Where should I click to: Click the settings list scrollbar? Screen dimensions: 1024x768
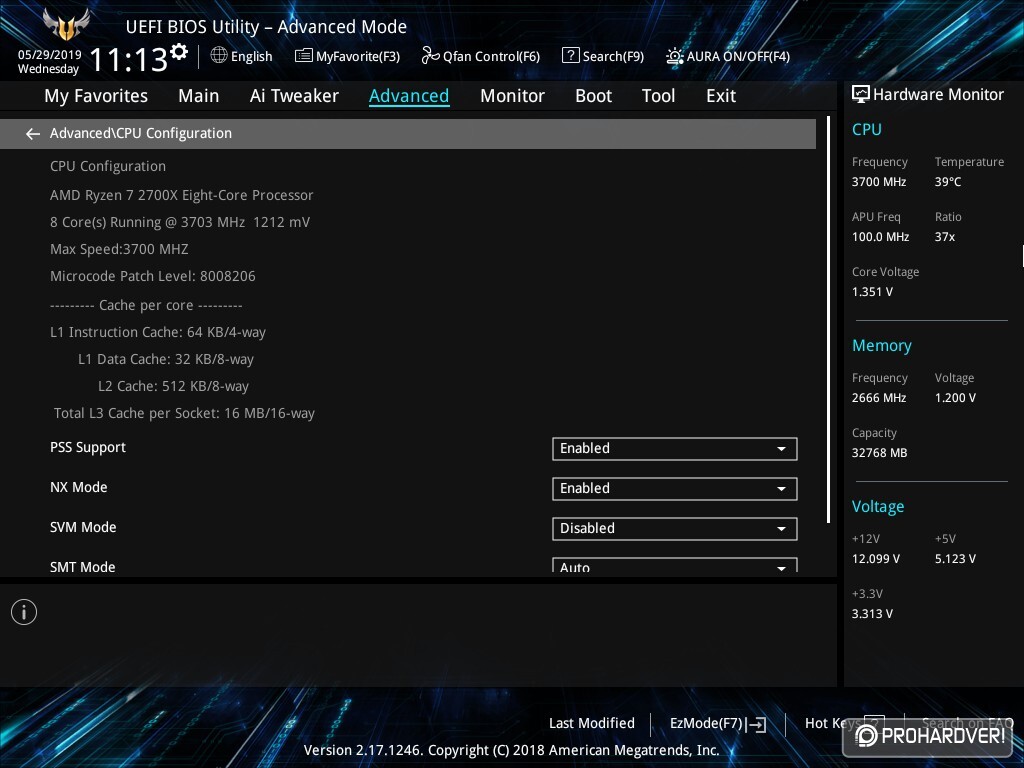pos(828,319)
